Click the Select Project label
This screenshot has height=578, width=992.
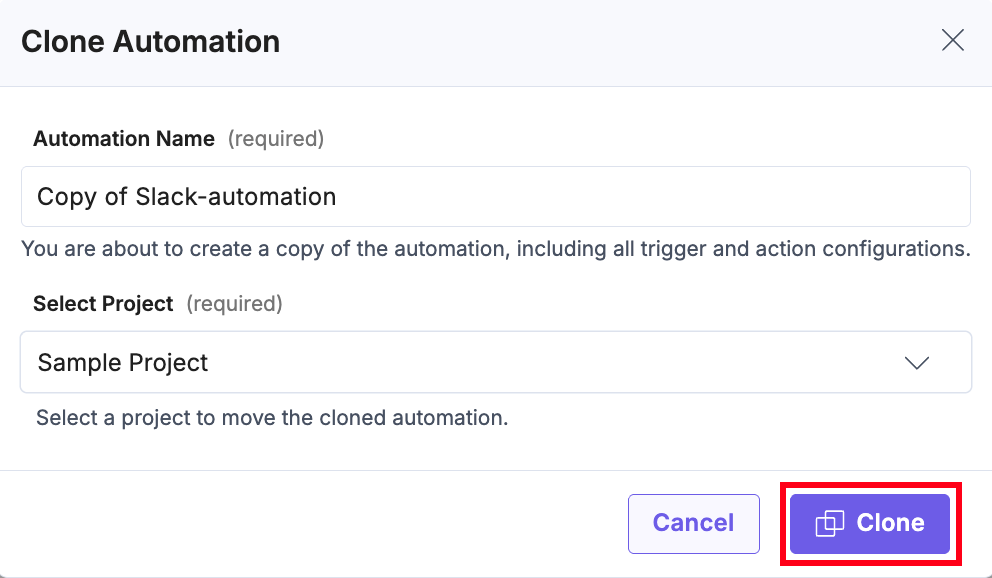[x=103, y=303]
